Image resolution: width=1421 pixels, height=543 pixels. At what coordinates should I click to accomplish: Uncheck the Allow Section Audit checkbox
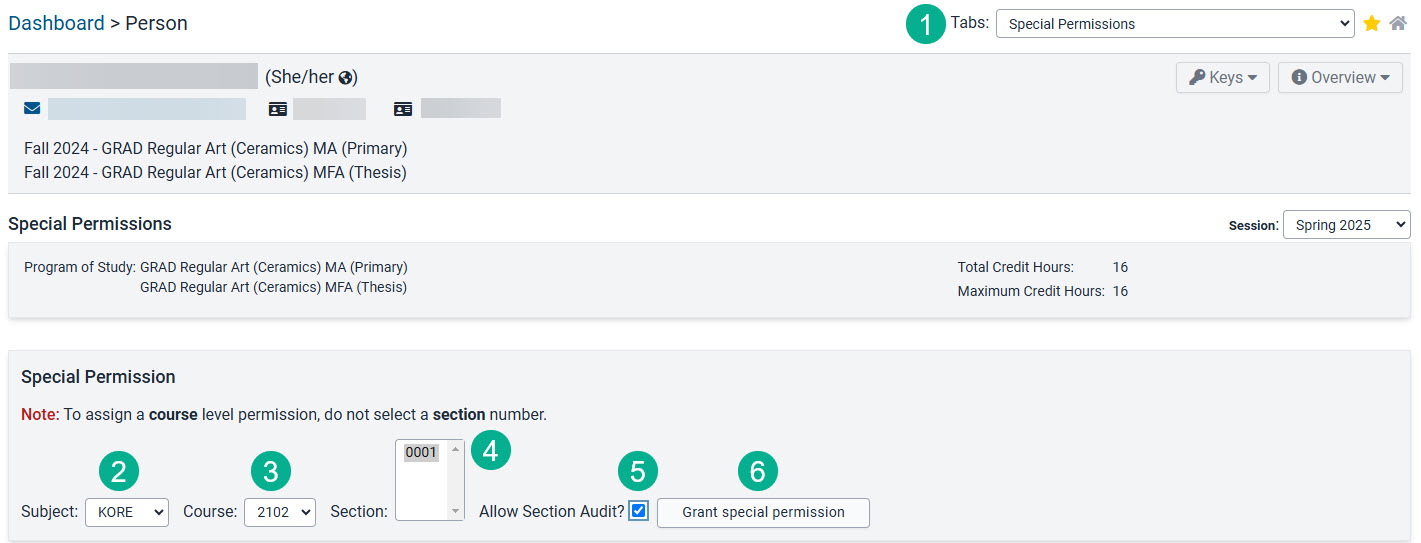point(639,511)
